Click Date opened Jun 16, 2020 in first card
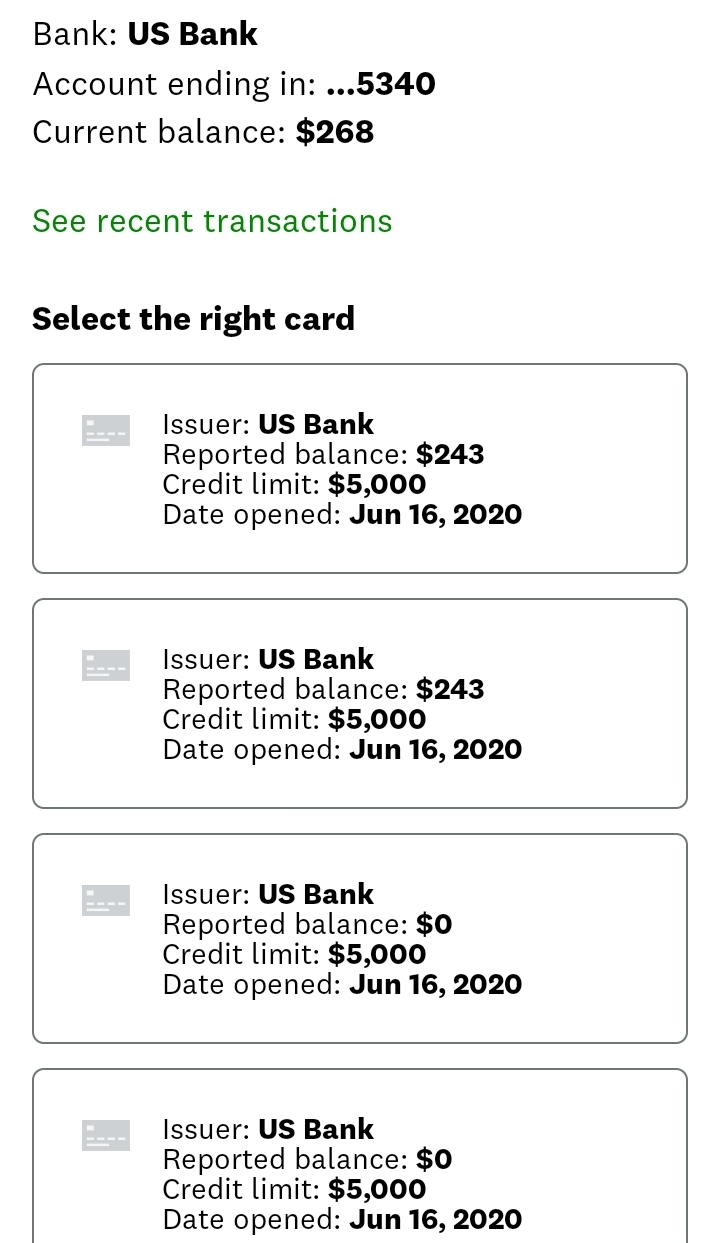 point(342,515)
